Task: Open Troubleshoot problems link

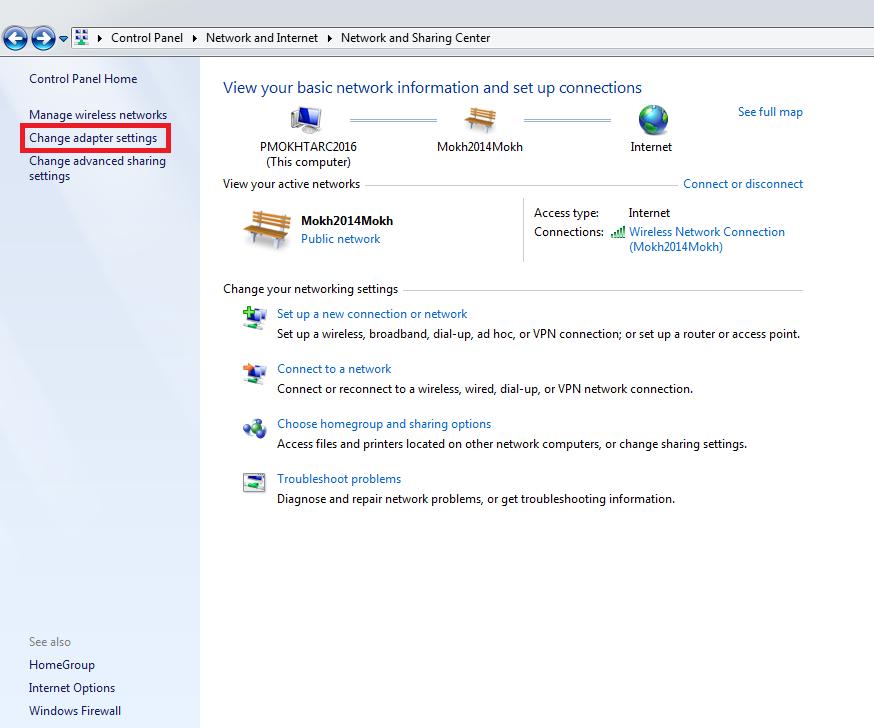Action: pyautogui.click(x=339, y=479)
